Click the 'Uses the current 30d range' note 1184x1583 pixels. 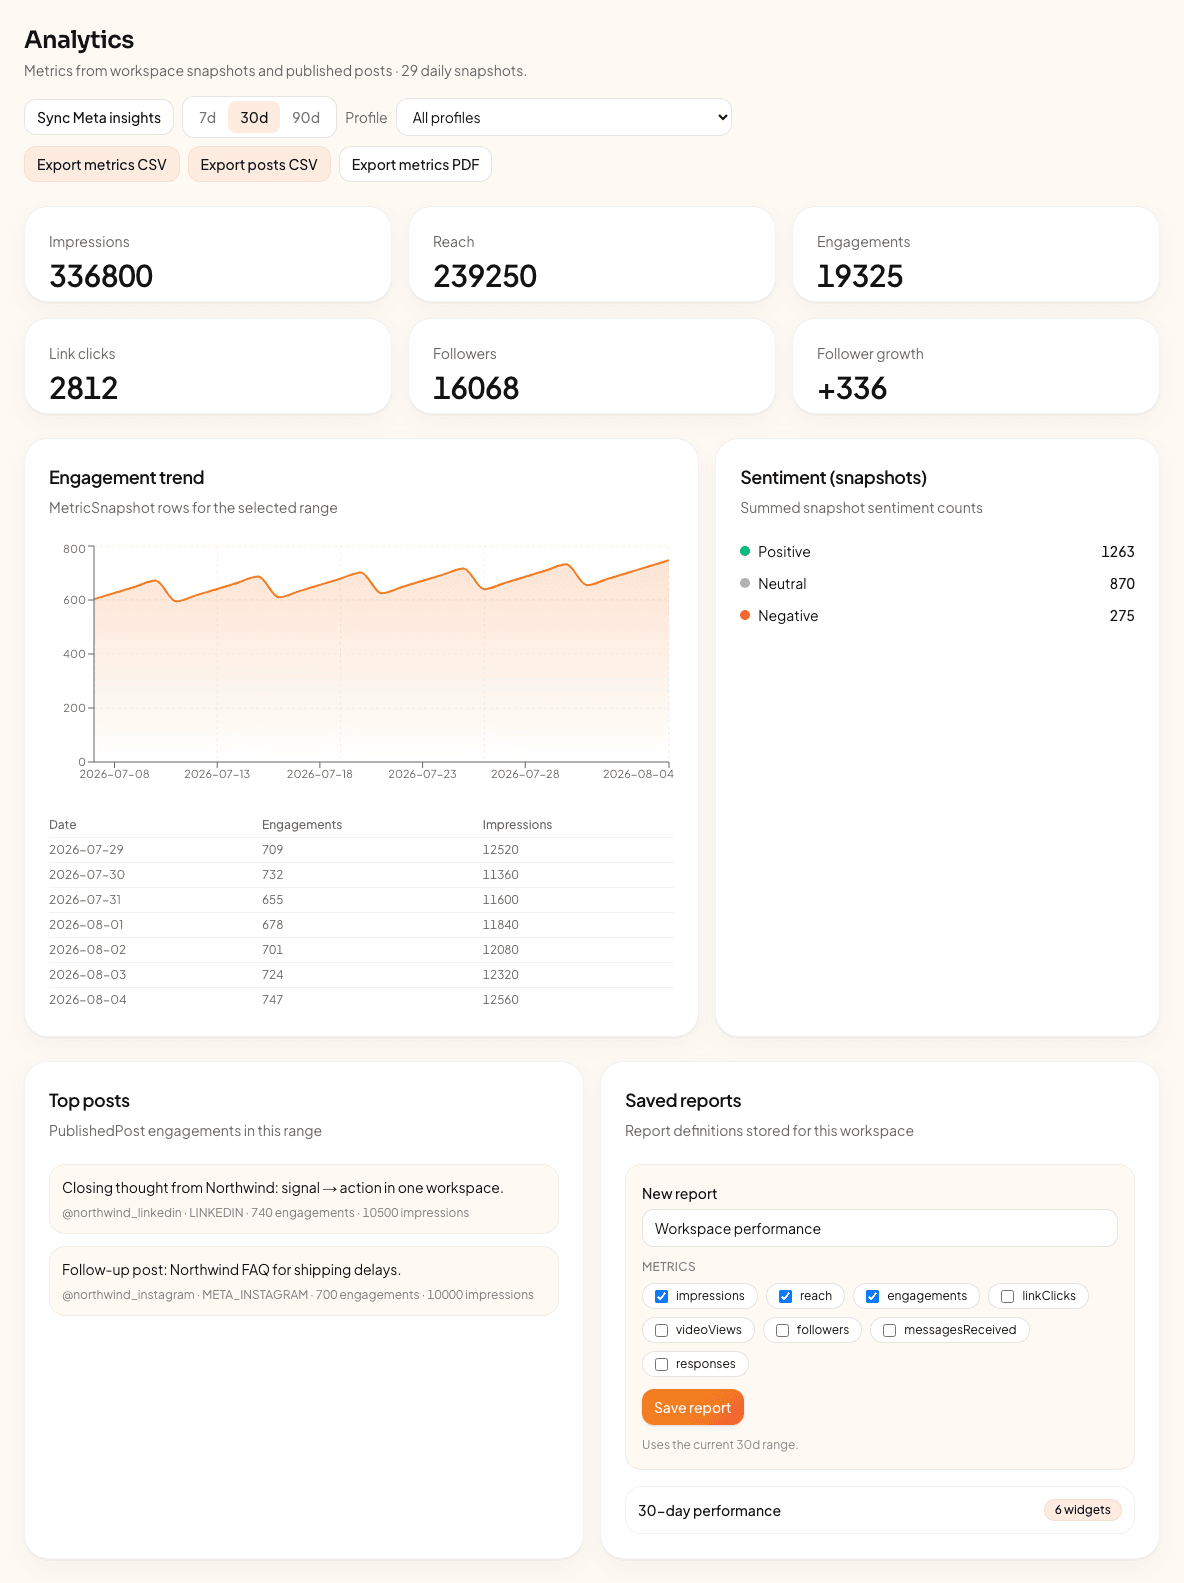(720, 1445)
